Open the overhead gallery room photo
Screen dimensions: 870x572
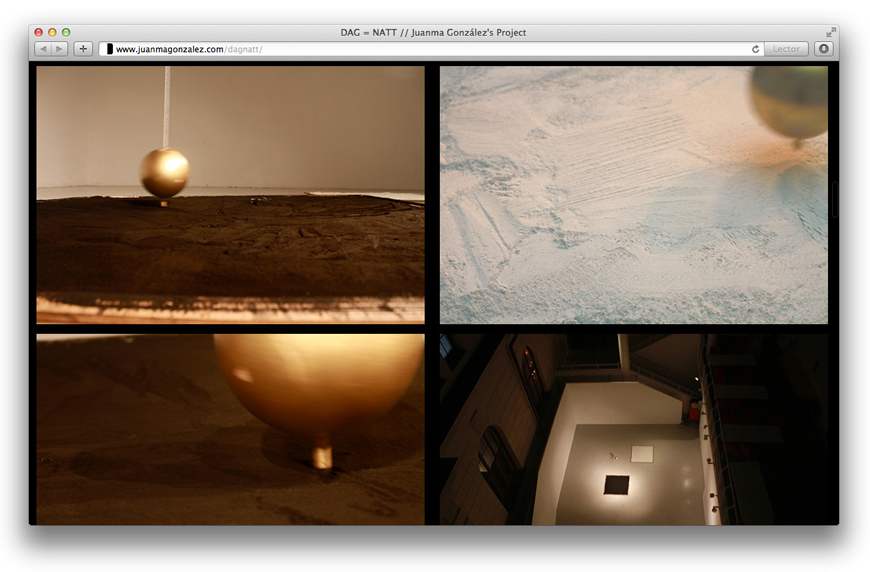coord(633,429)
